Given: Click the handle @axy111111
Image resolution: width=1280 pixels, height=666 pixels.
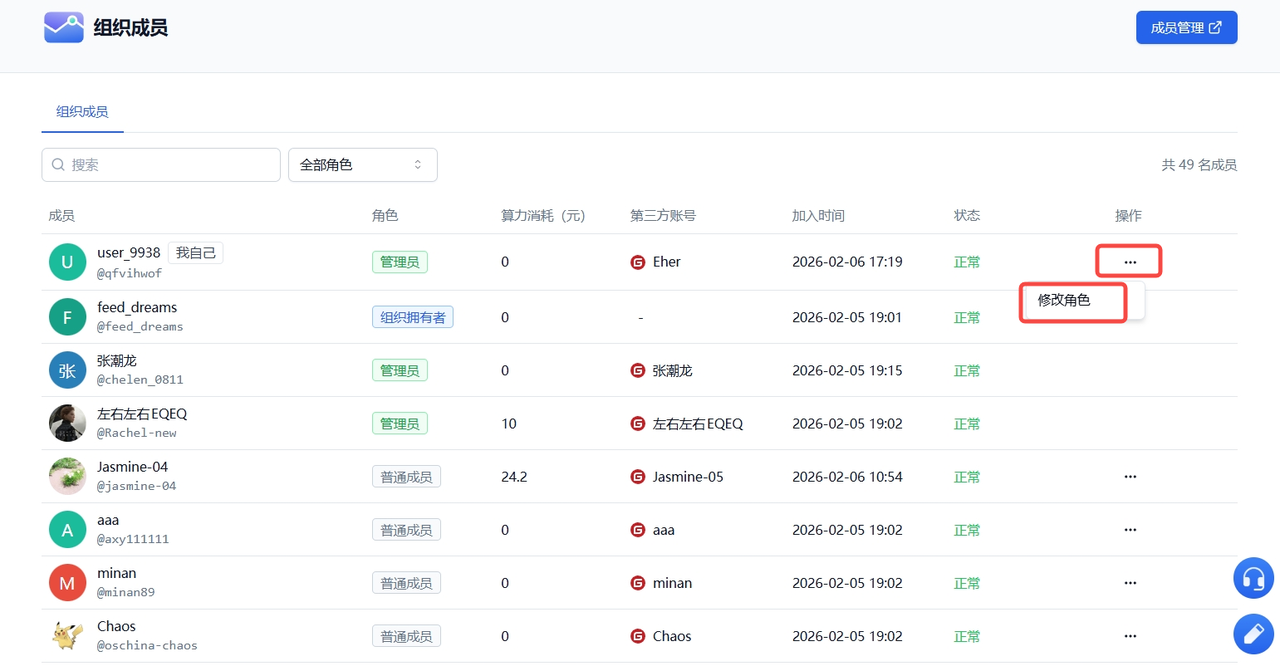Looking at the screenshot, I should tap(133, 539).
